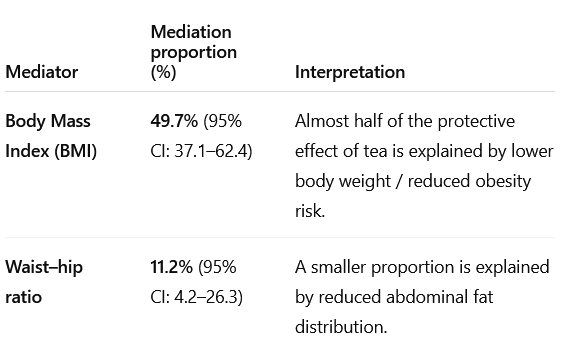Click the Mediation proportion (%) header
569x361 pixels.
coord(193,52)
